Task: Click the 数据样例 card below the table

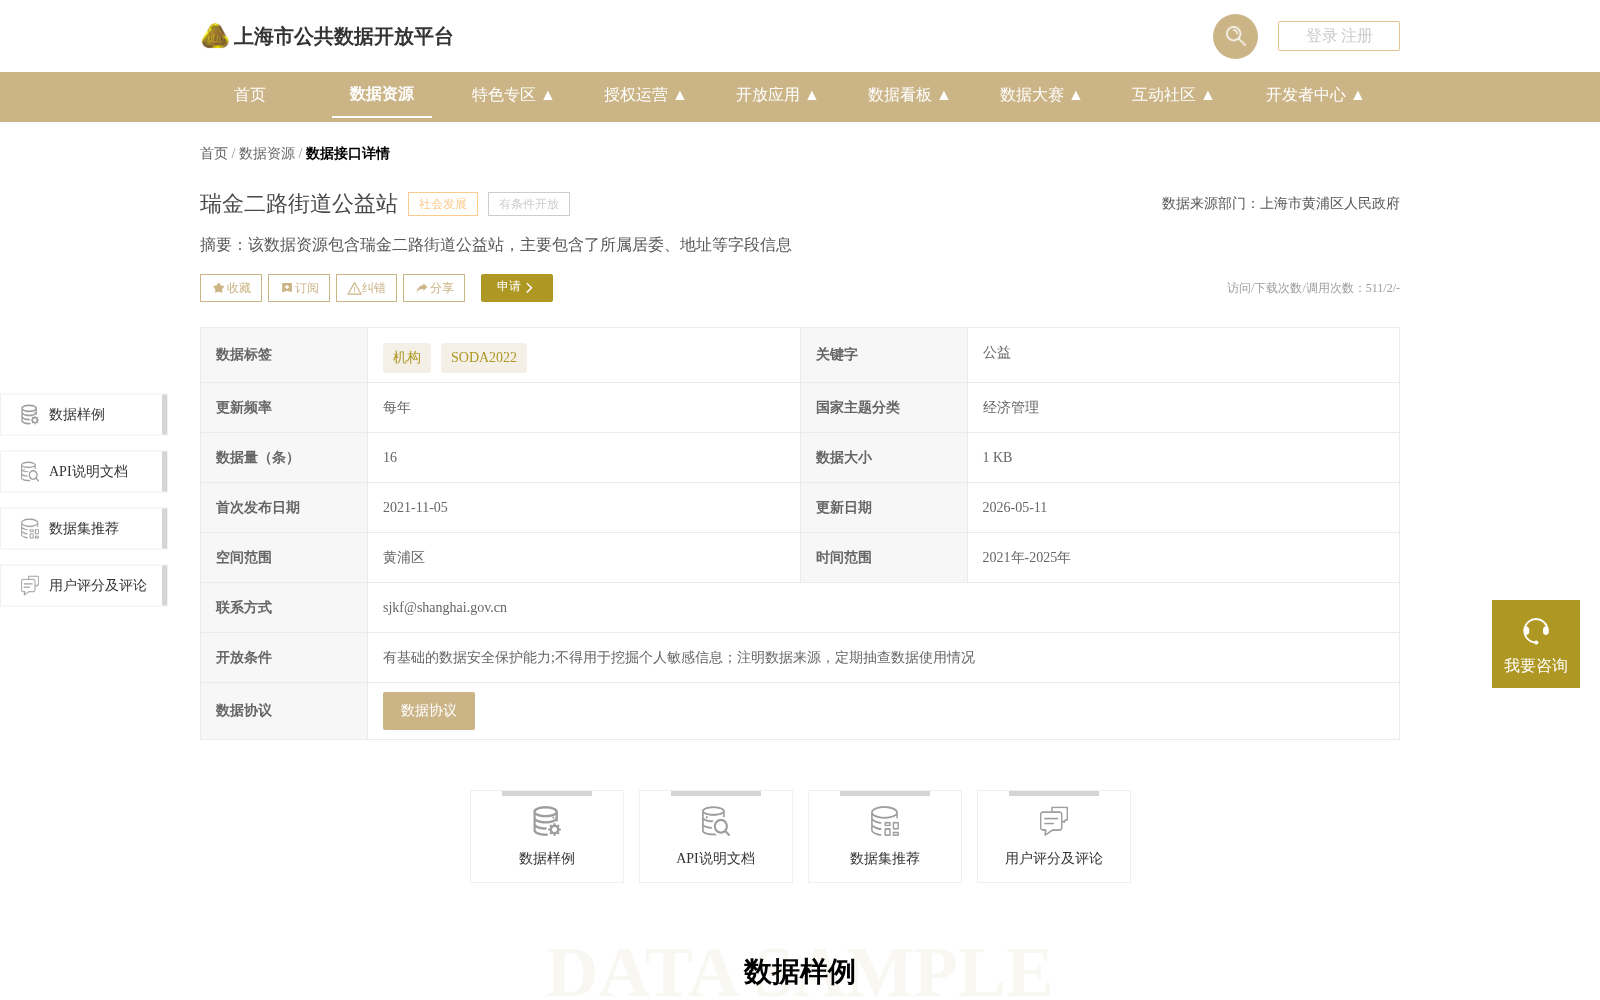Action: (x=547, y=837)
